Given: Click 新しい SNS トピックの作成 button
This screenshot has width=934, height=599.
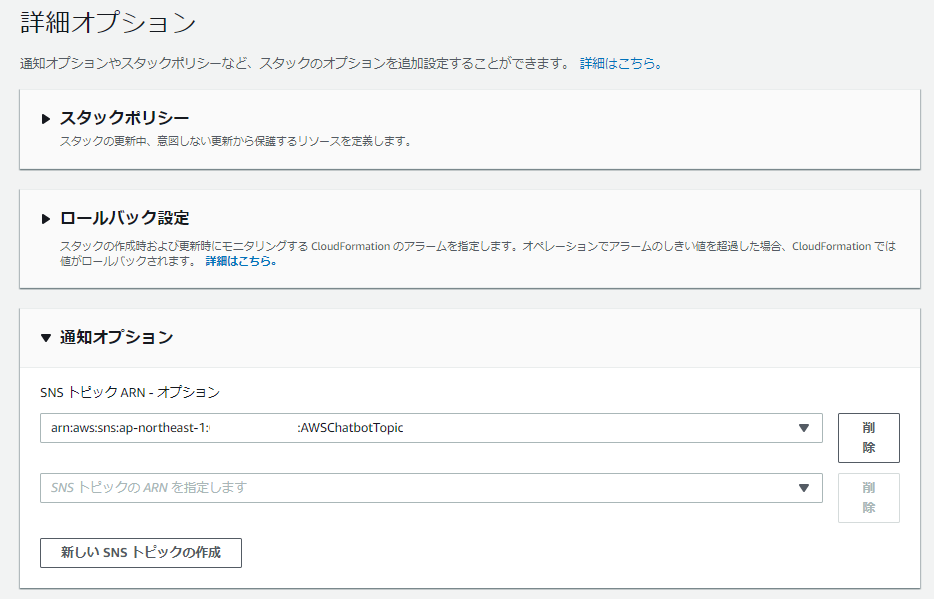Looking at the screenshot, I should click(x=141, y=552).
